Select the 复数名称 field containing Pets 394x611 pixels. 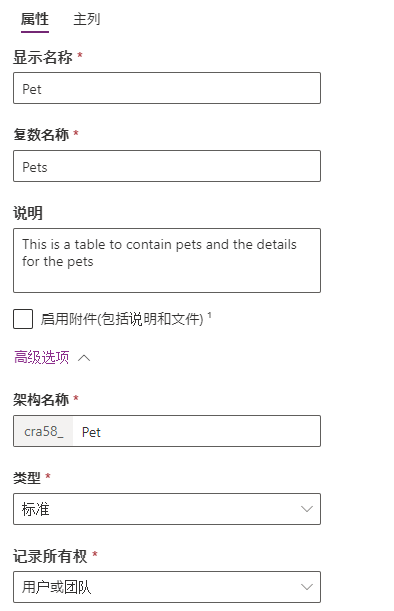pos(167,166)
